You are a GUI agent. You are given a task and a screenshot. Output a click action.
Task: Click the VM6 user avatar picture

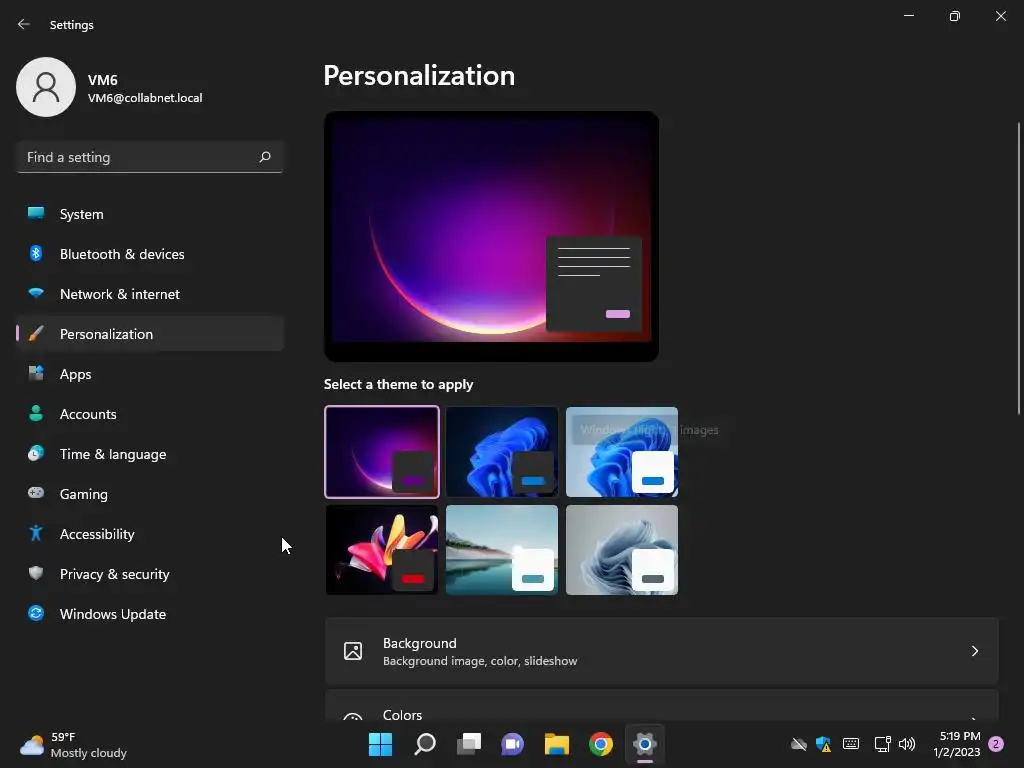pyautogui.click(x=46, y=87)
